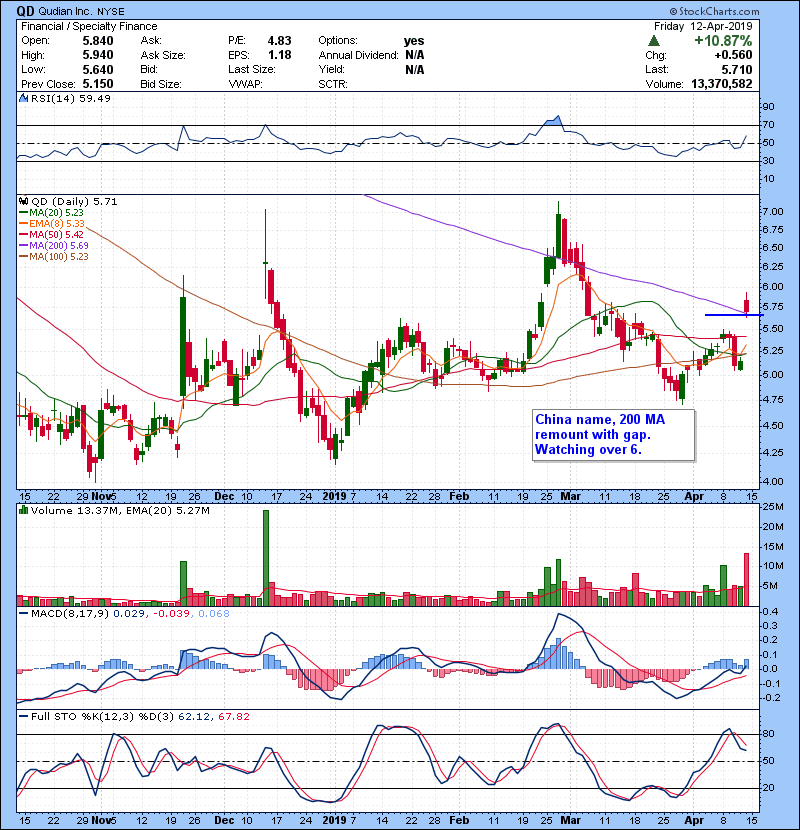Click the percent change +10.87%
800x830 pixels.
(x=723, y=41)
